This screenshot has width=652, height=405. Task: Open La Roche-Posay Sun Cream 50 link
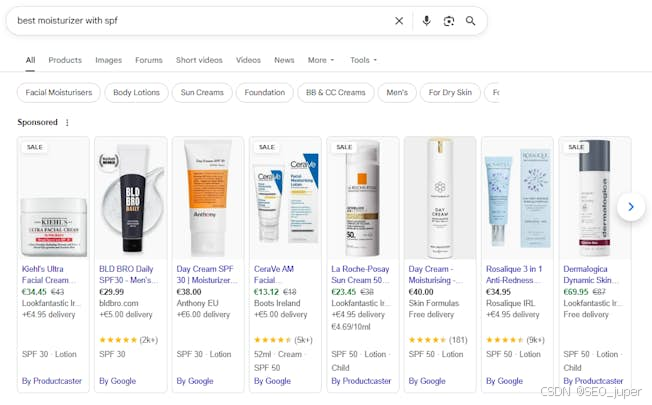[x=361, y=274]
